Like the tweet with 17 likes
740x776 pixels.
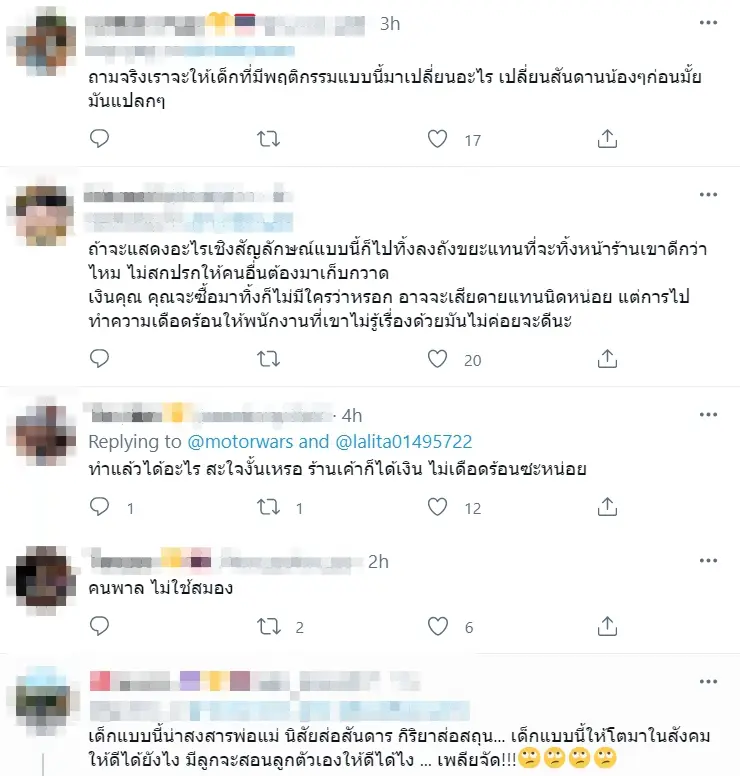coord(438,139)
